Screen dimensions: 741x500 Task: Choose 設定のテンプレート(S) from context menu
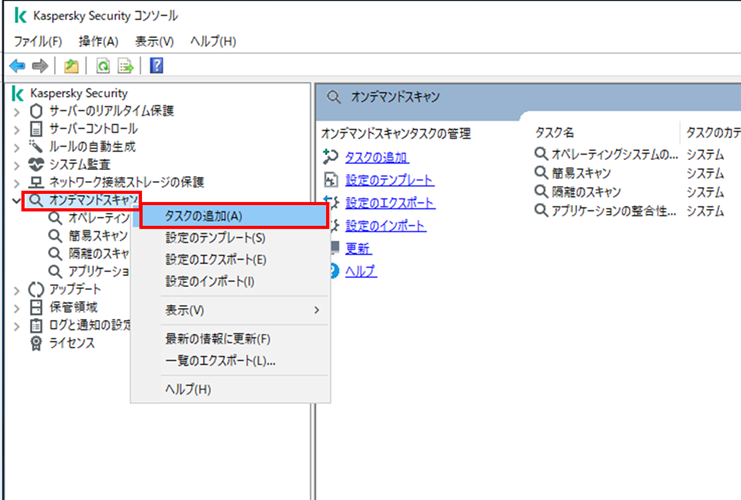(231, 238)
